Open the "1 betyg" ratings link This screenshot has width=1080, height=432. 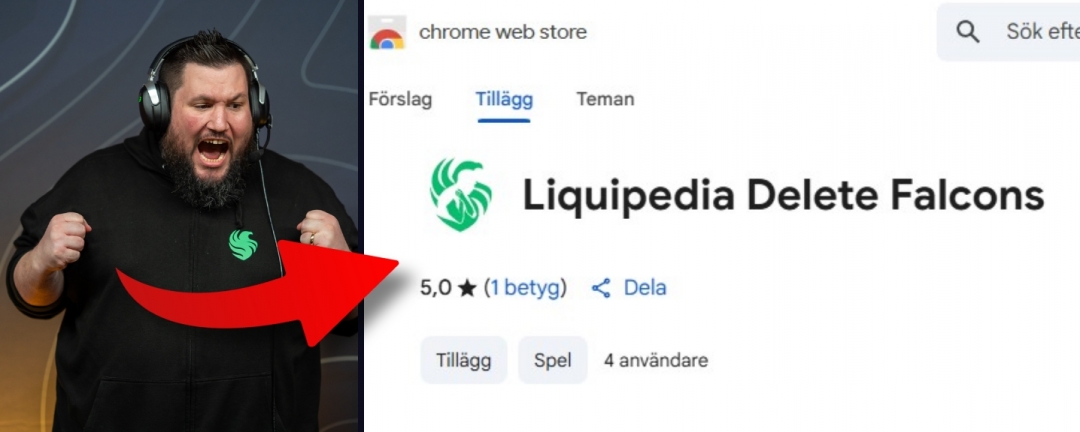(x=525, y=288)
